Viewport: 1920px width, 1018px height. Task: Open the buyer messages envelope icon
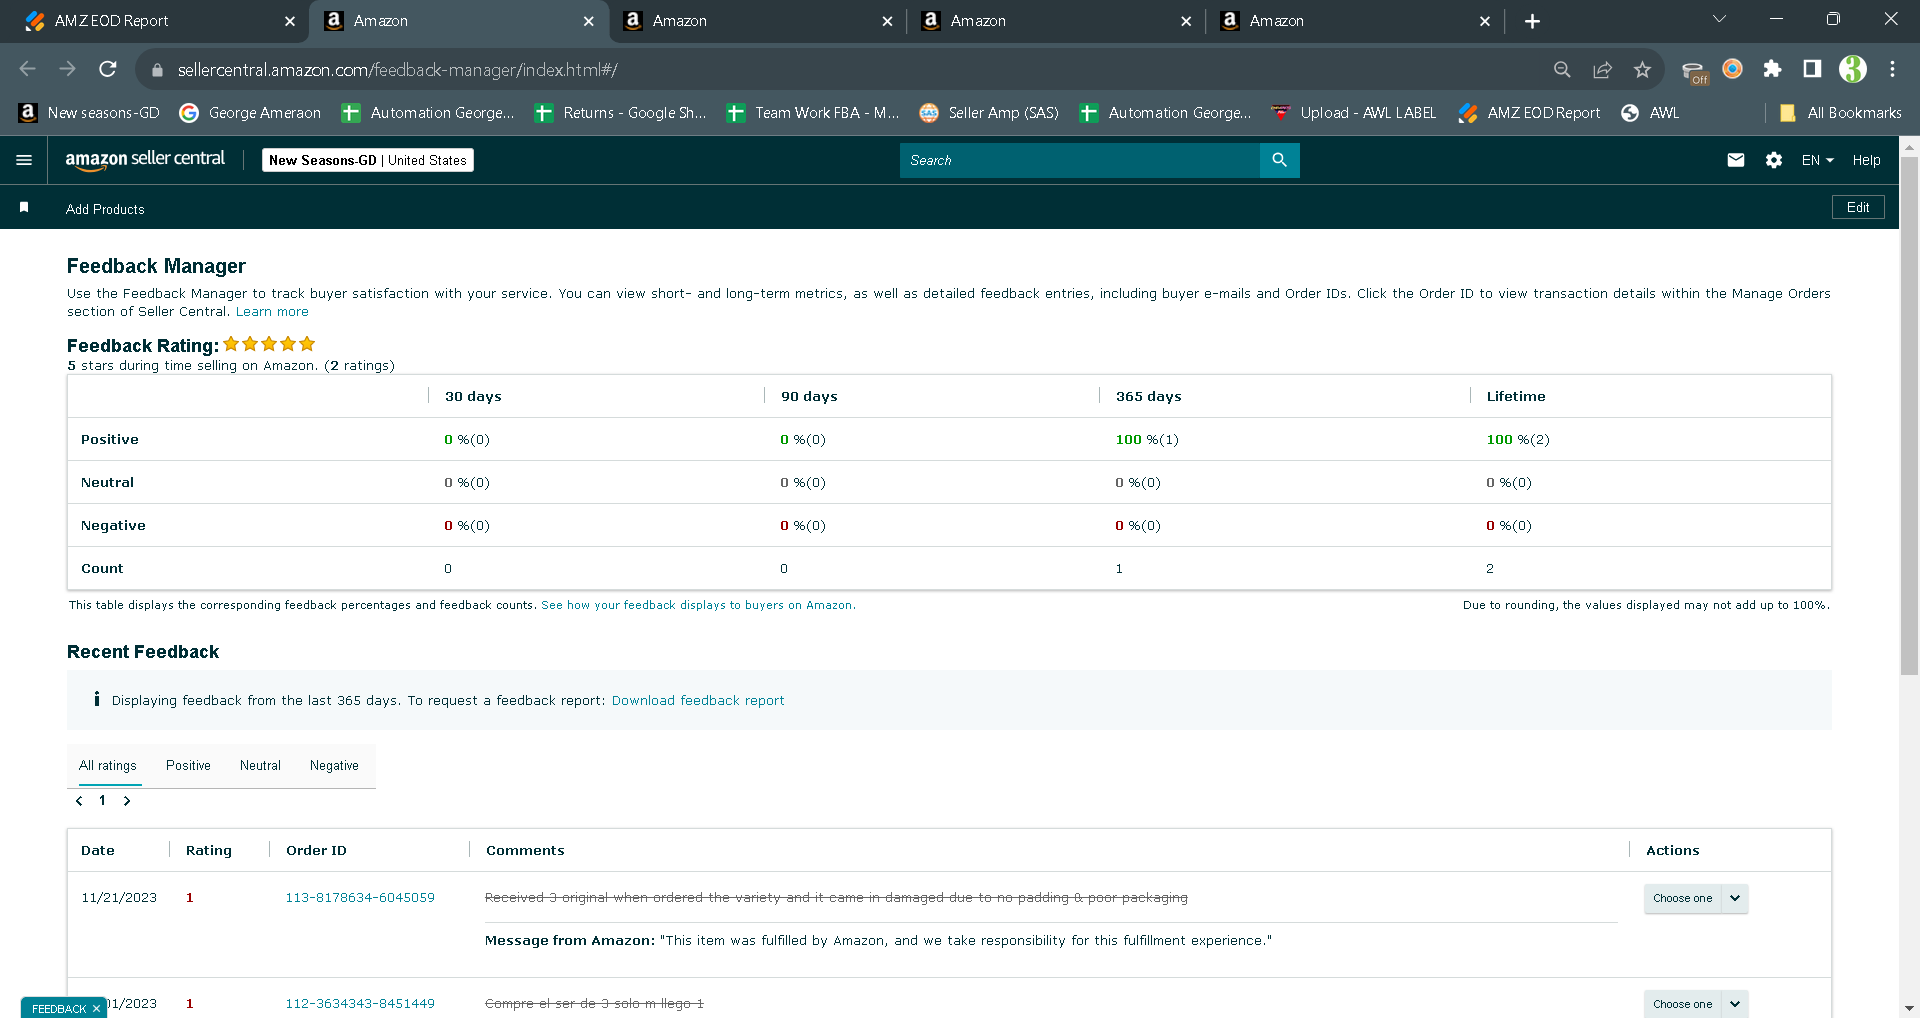(x=1736, y=160)
